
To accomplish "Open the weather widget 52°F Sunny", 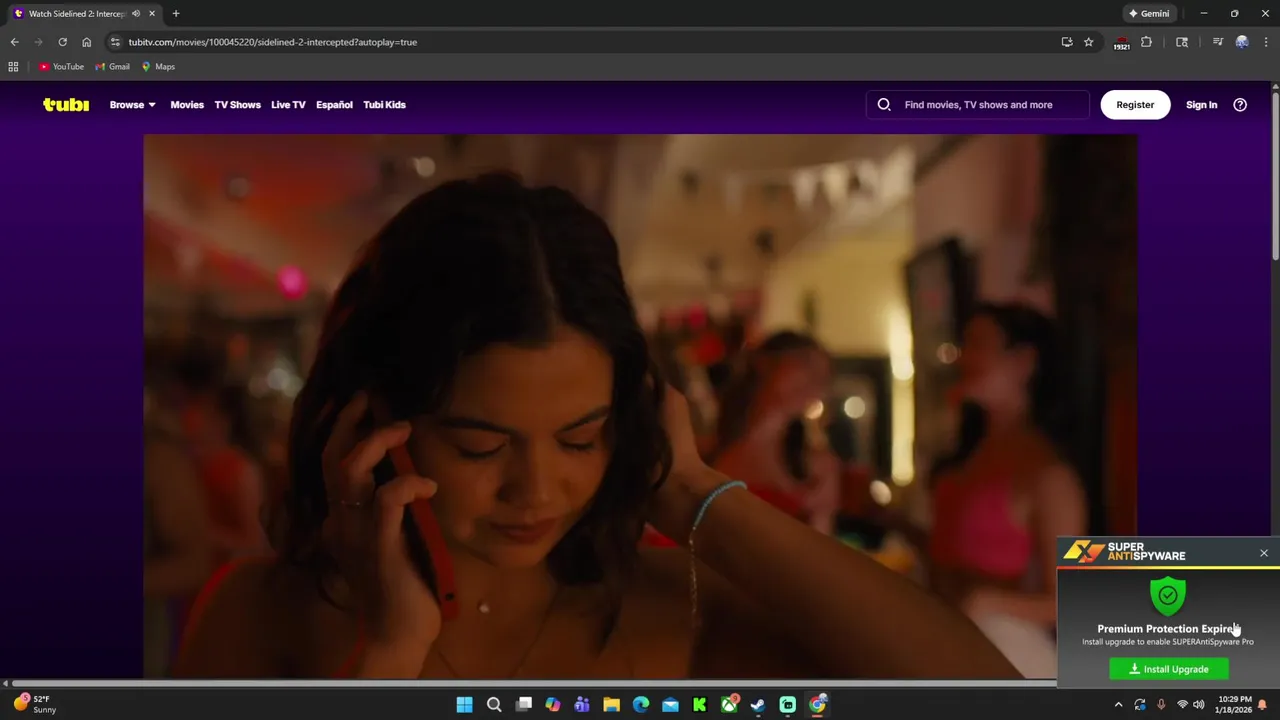I will (x=34, y=704).
